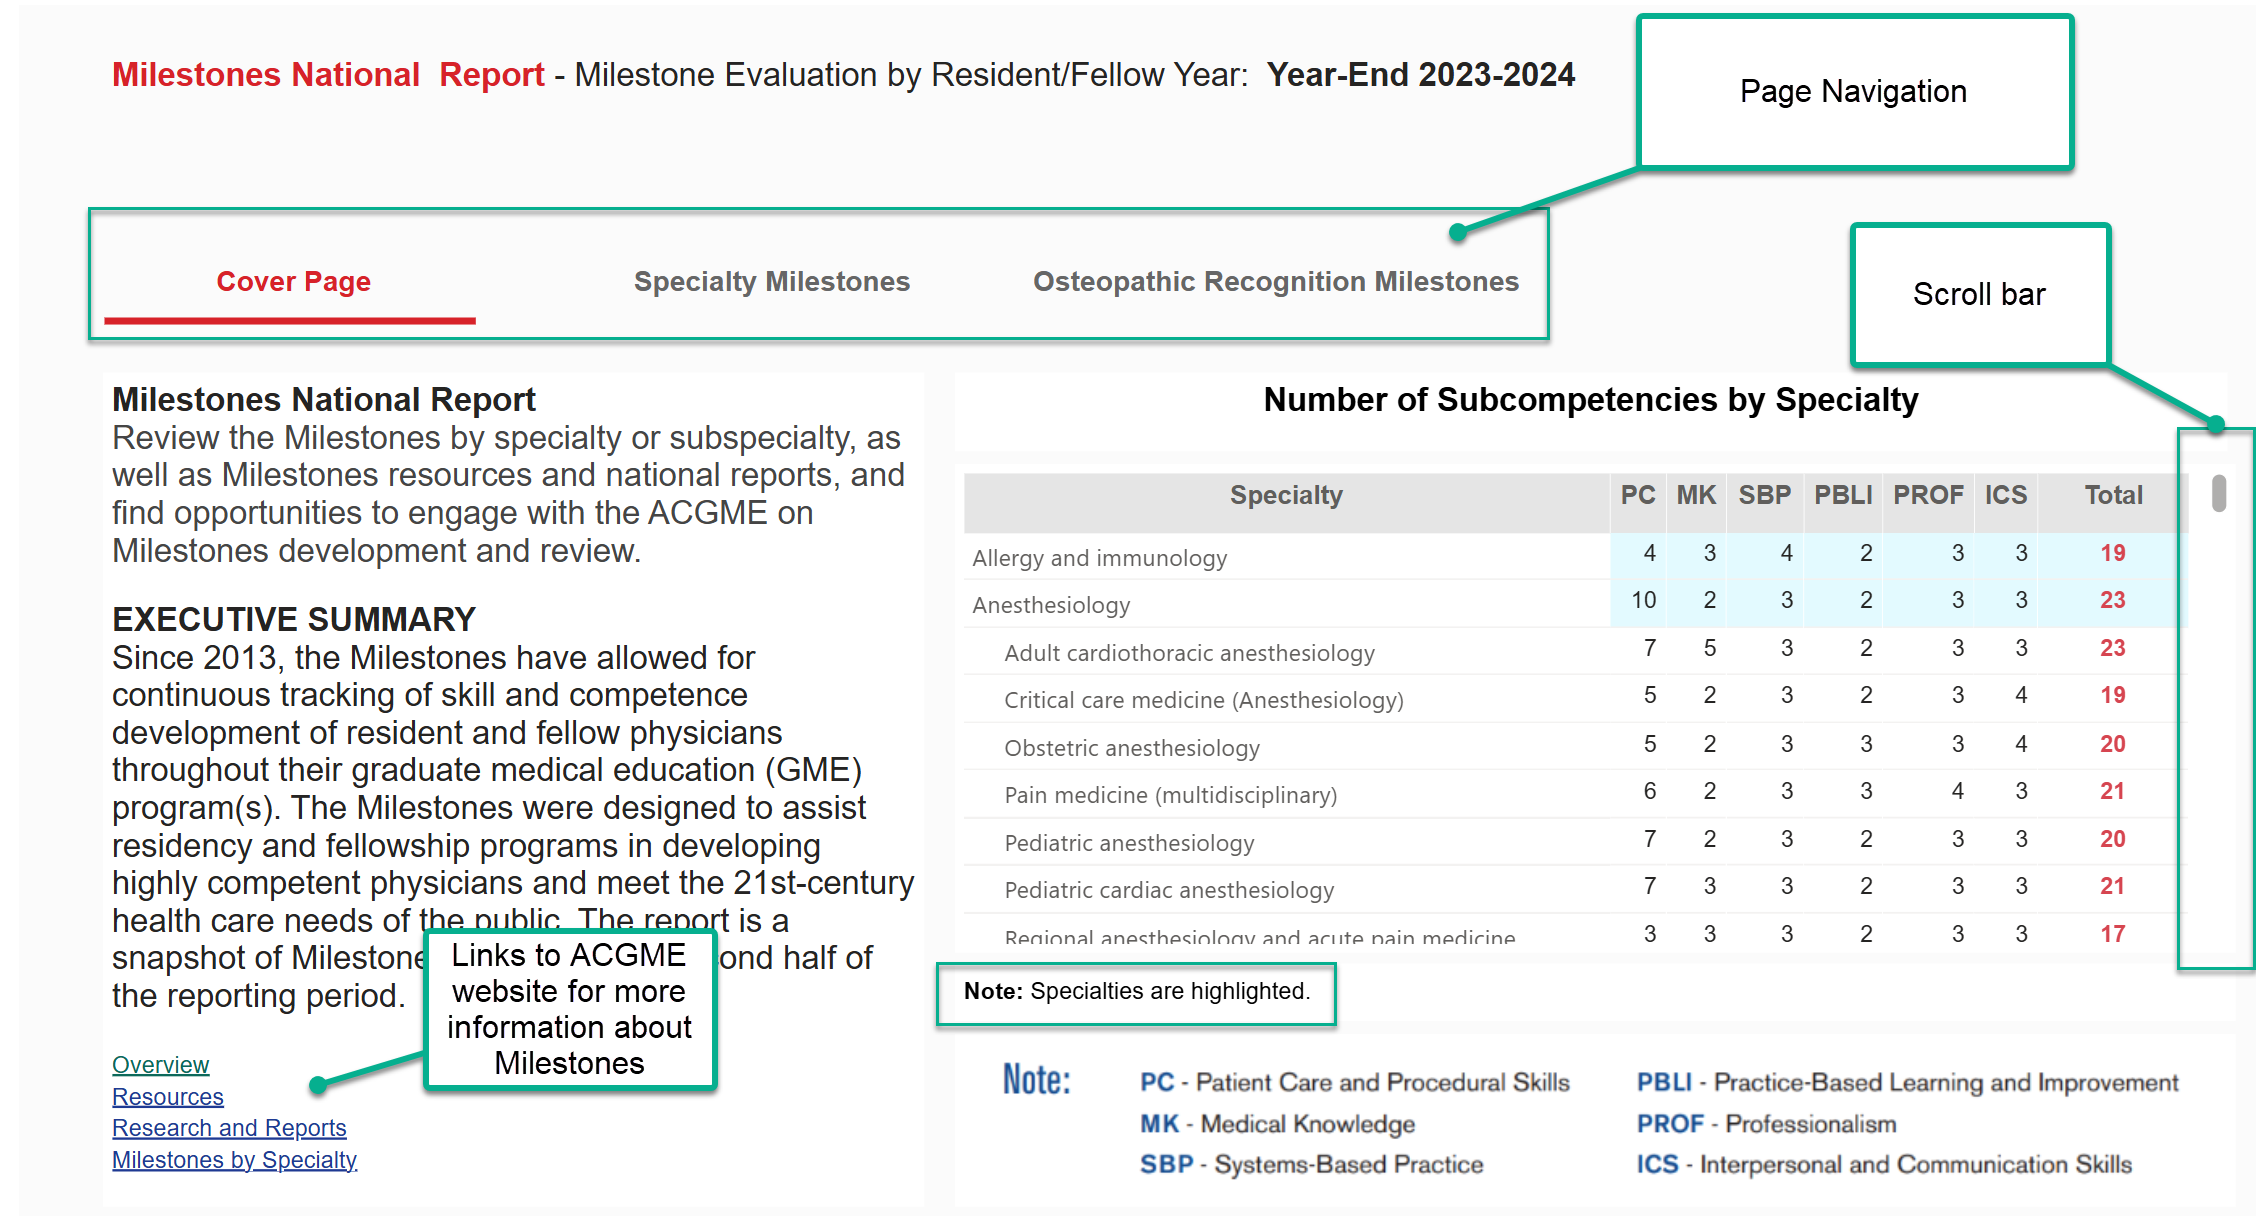The image size is (2256, 1216).
Task: Select the Anesthesiology specialty row
Action: point(1575,603)
